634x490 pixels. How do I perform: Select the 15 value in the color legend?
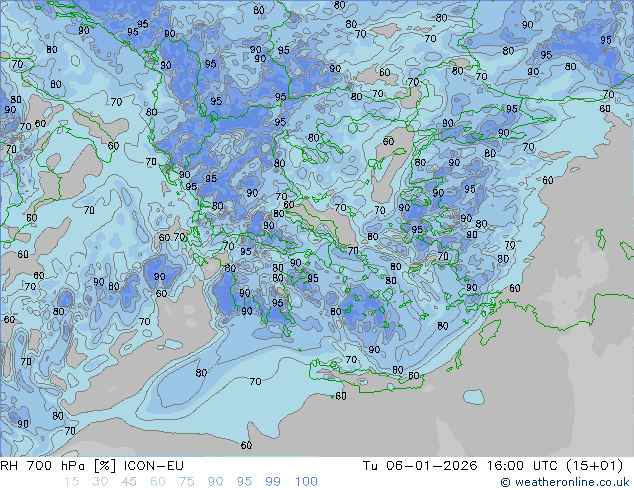71,482
